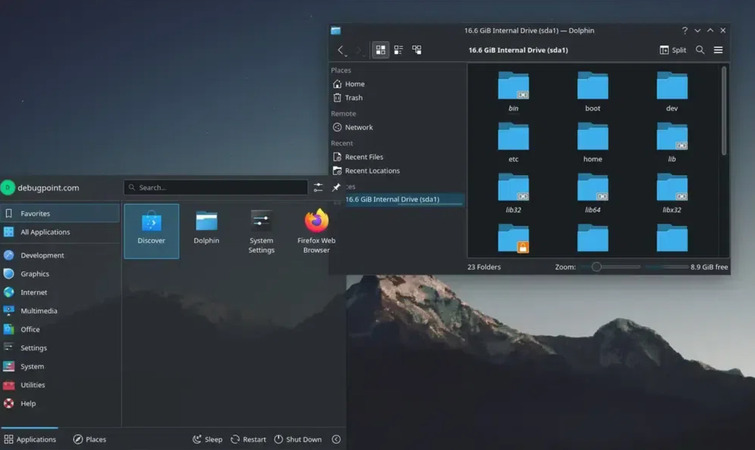Click Dolphin's vertical scrollbar
Screen dimensions: 755x450
coord(724,111)
